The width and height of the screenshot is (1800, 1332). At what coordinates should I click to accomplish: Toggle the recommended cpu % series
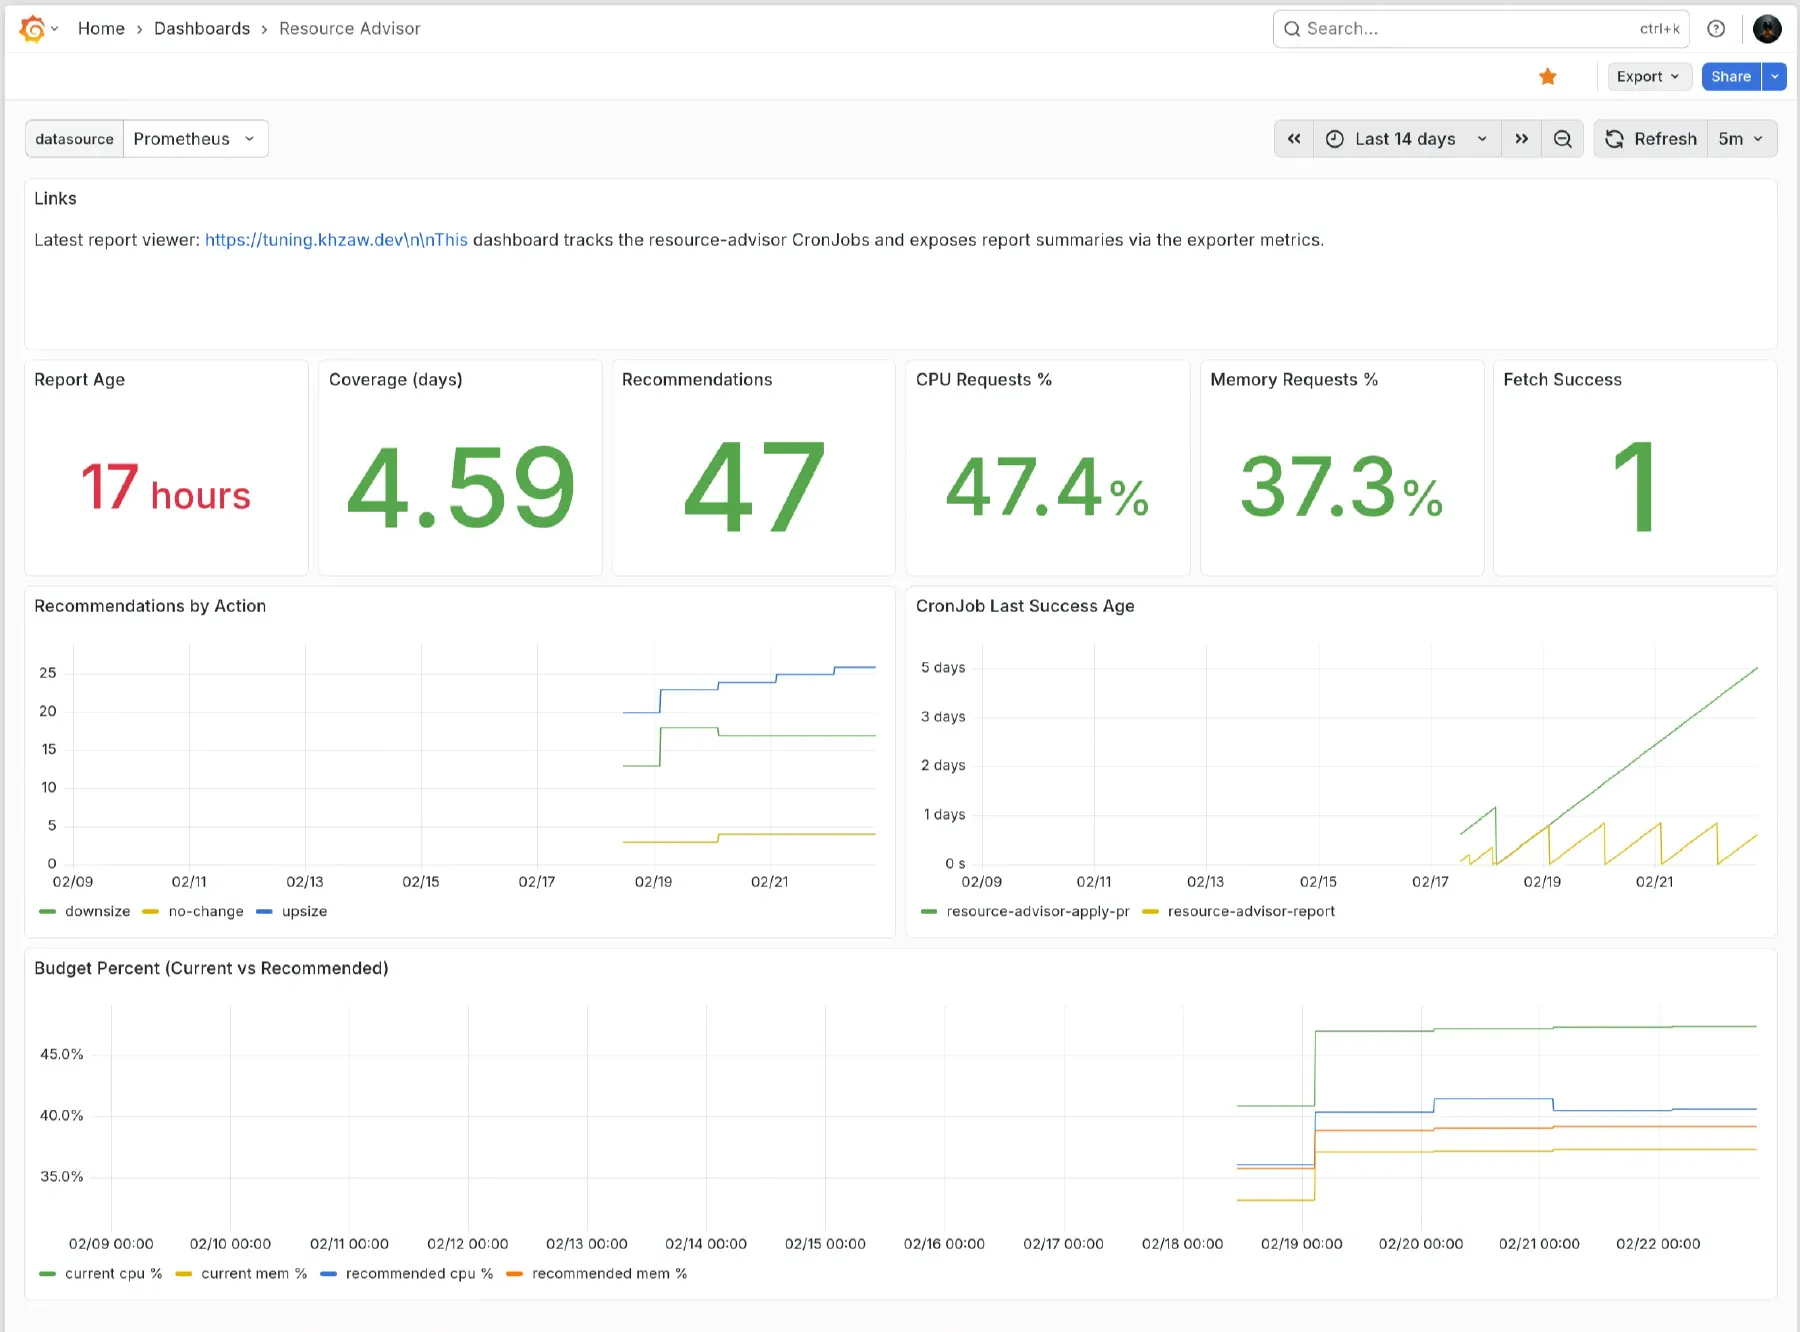(x=419, y=1273)
